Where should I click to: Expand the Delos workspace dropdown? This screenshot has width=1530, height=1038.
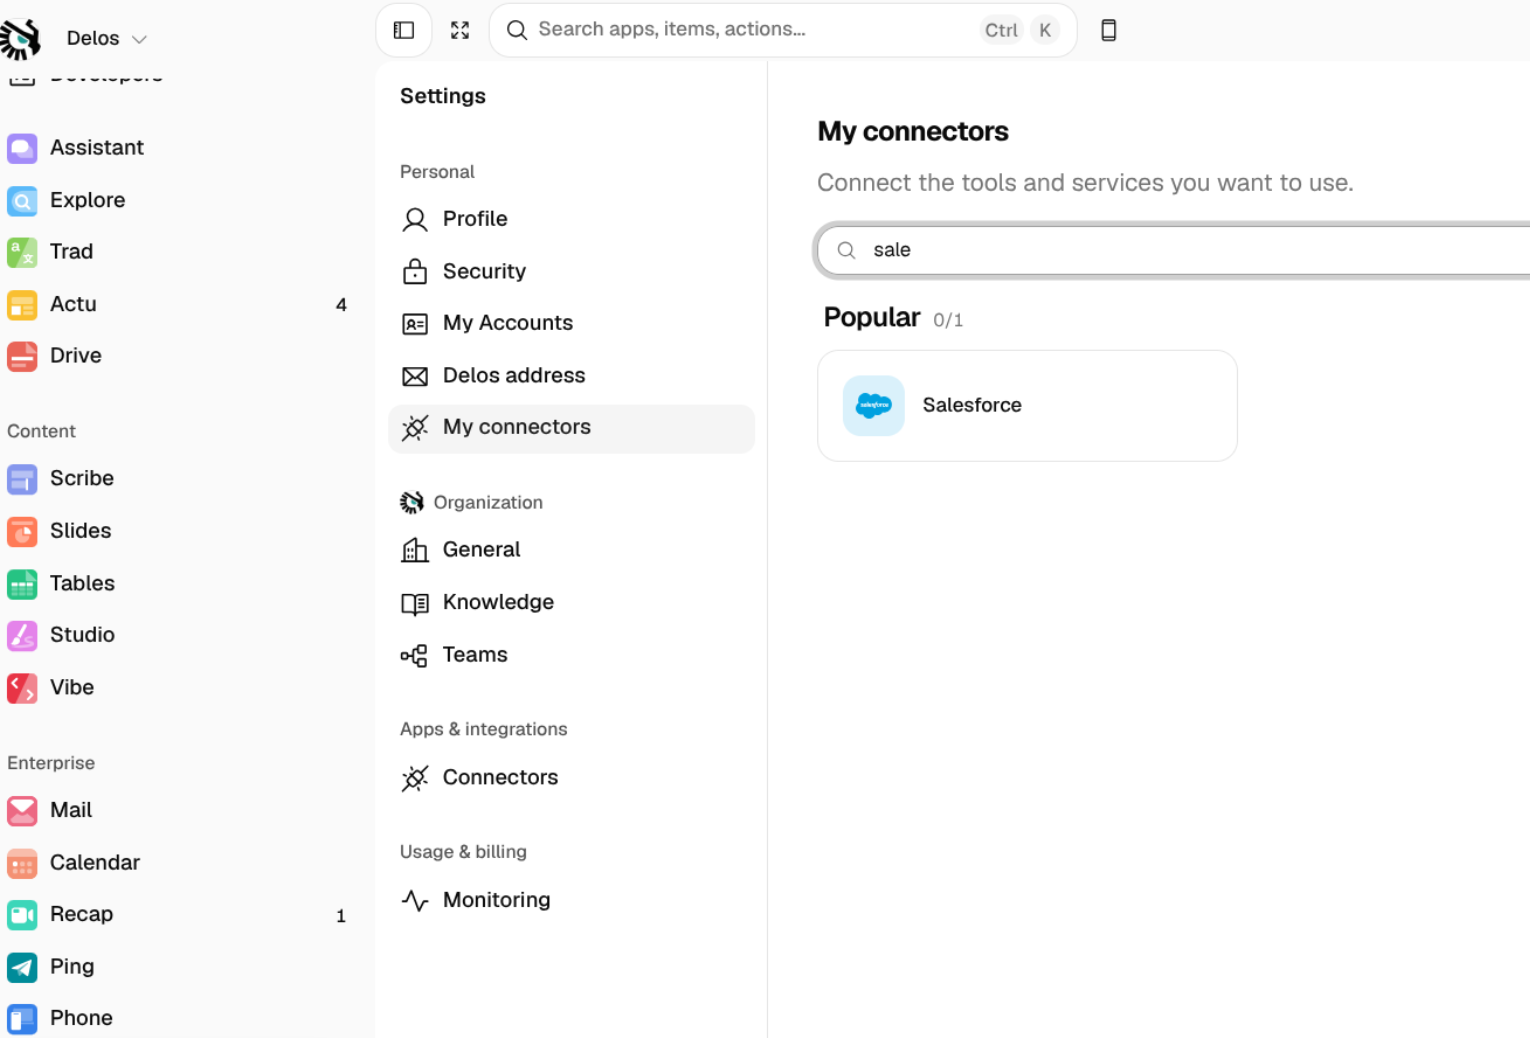pos(107,38)
